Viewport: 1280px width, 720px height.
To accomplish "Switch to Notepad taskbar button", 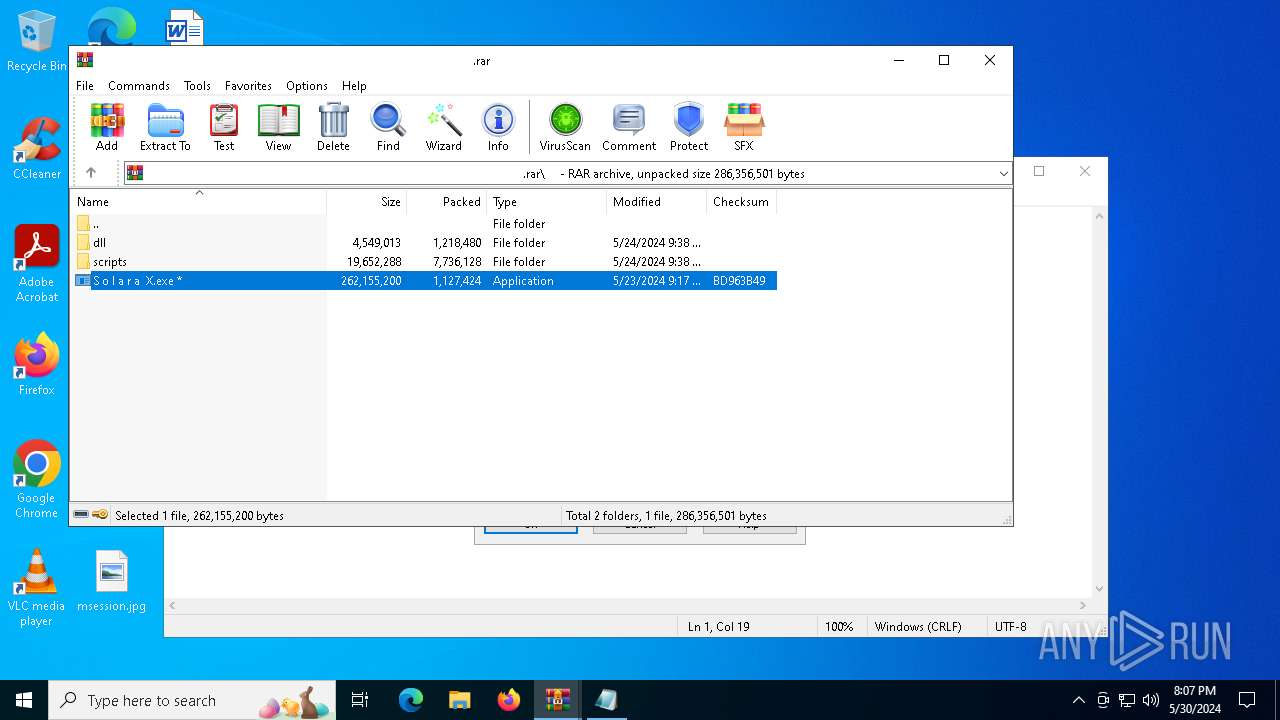I will click(606, 700).
